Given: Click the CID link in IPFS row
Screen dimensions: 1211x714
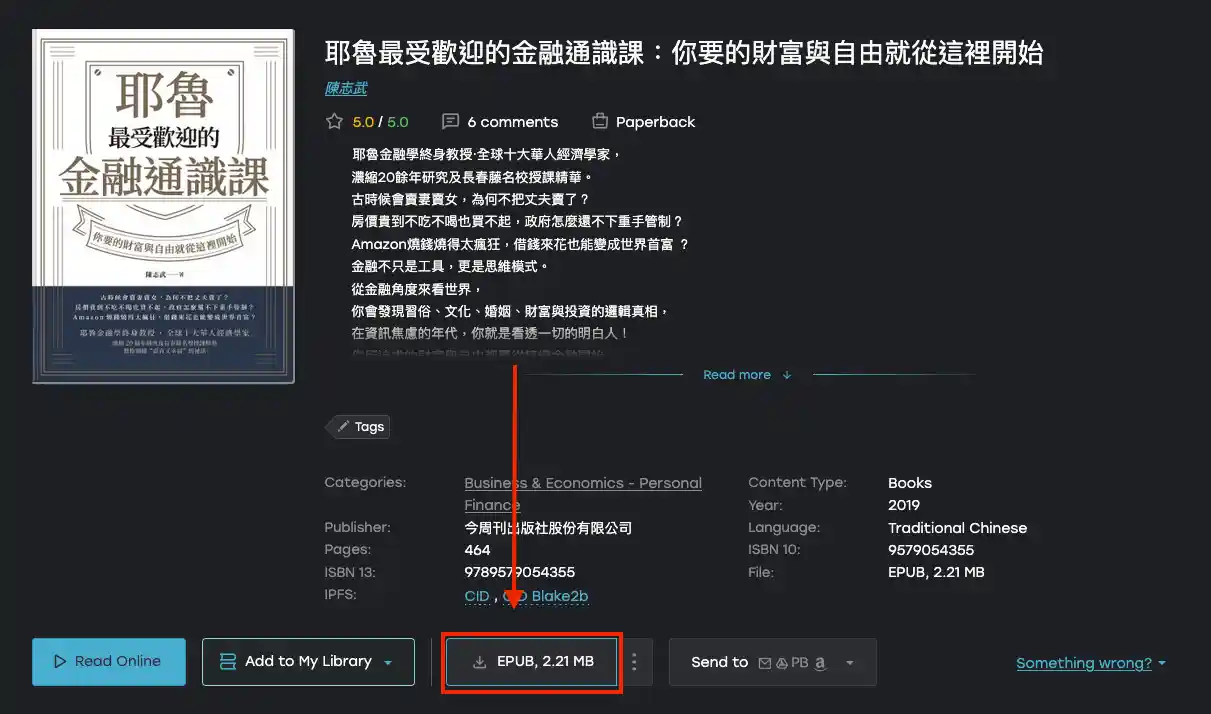Looking at the screenshot, I should (x=477, y=596).
